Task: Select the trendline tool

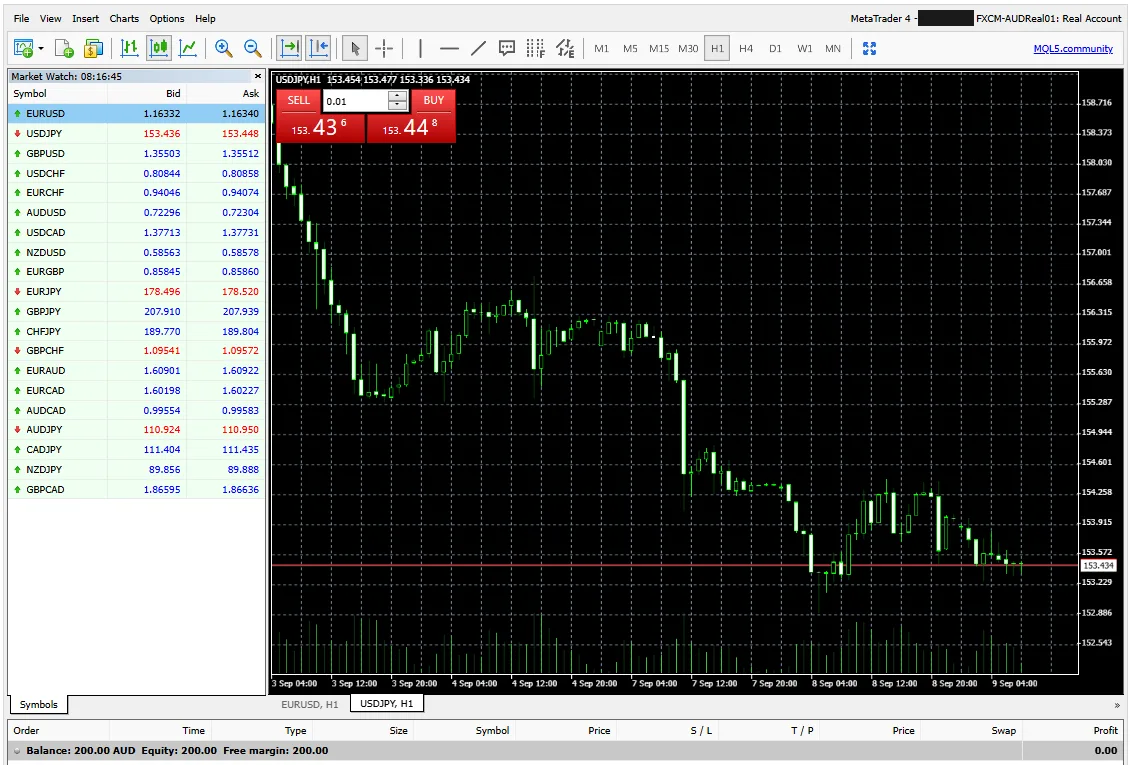Action: (x=478, y=48)
